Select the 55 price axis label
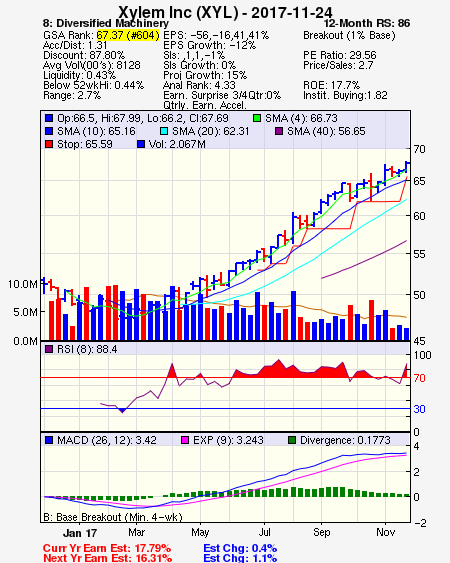 point(419,254)
